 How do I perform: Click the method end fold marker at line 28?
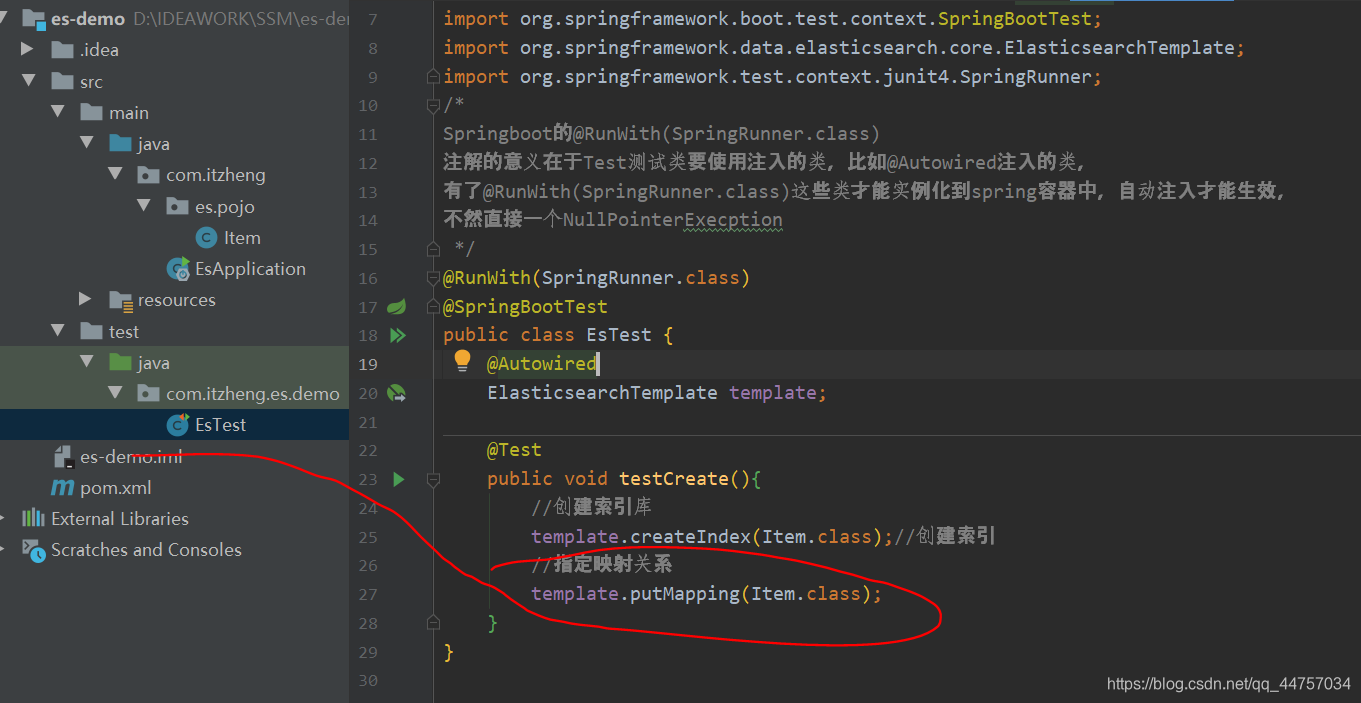433,622
